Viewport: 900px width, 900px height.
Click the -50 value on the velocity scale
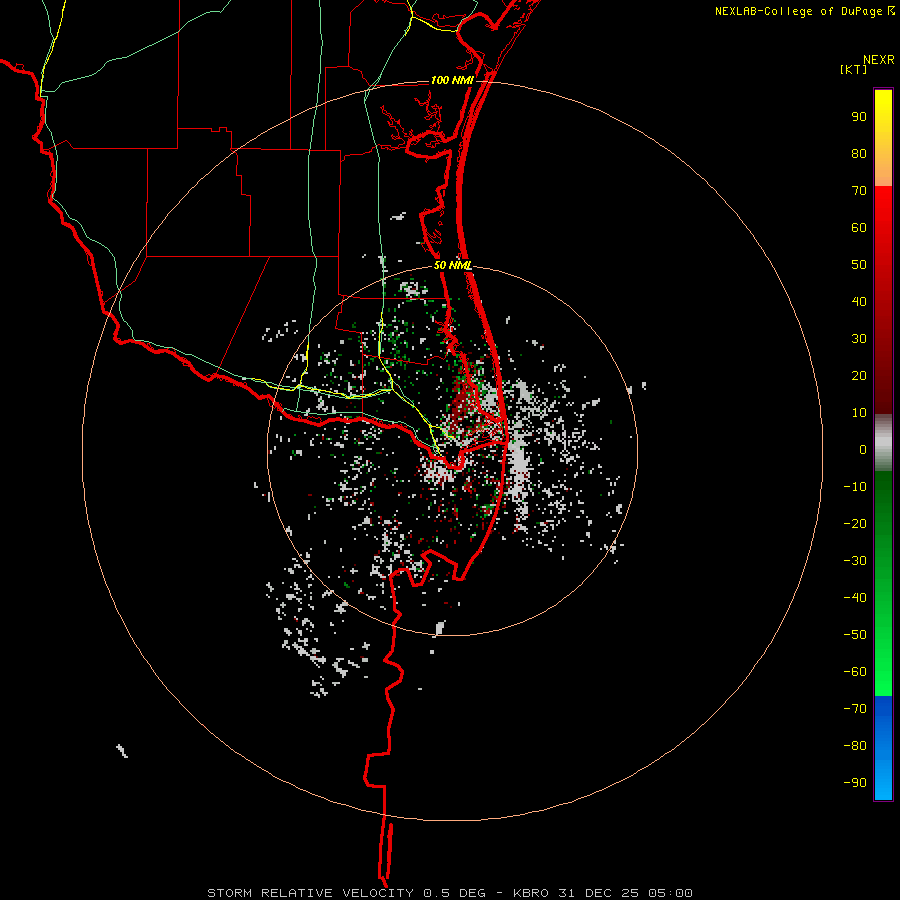tap(855, 635)
